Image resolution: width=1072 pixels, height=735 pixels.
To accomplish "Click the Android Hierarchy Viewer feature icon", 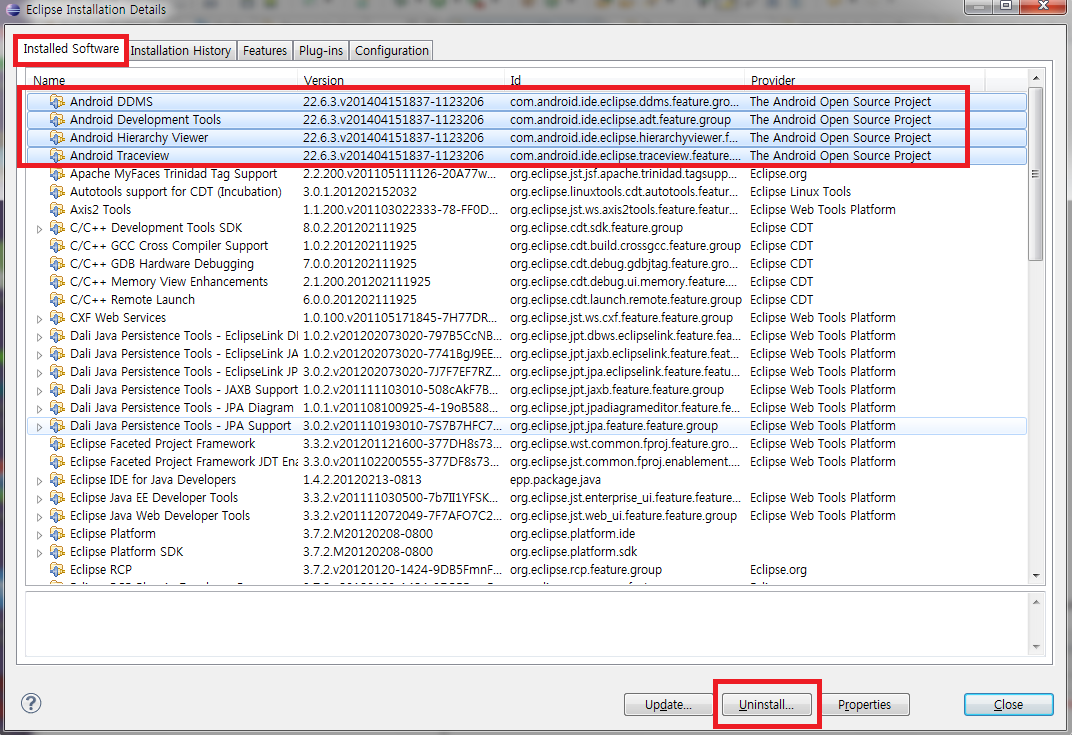I will (58, 137).
